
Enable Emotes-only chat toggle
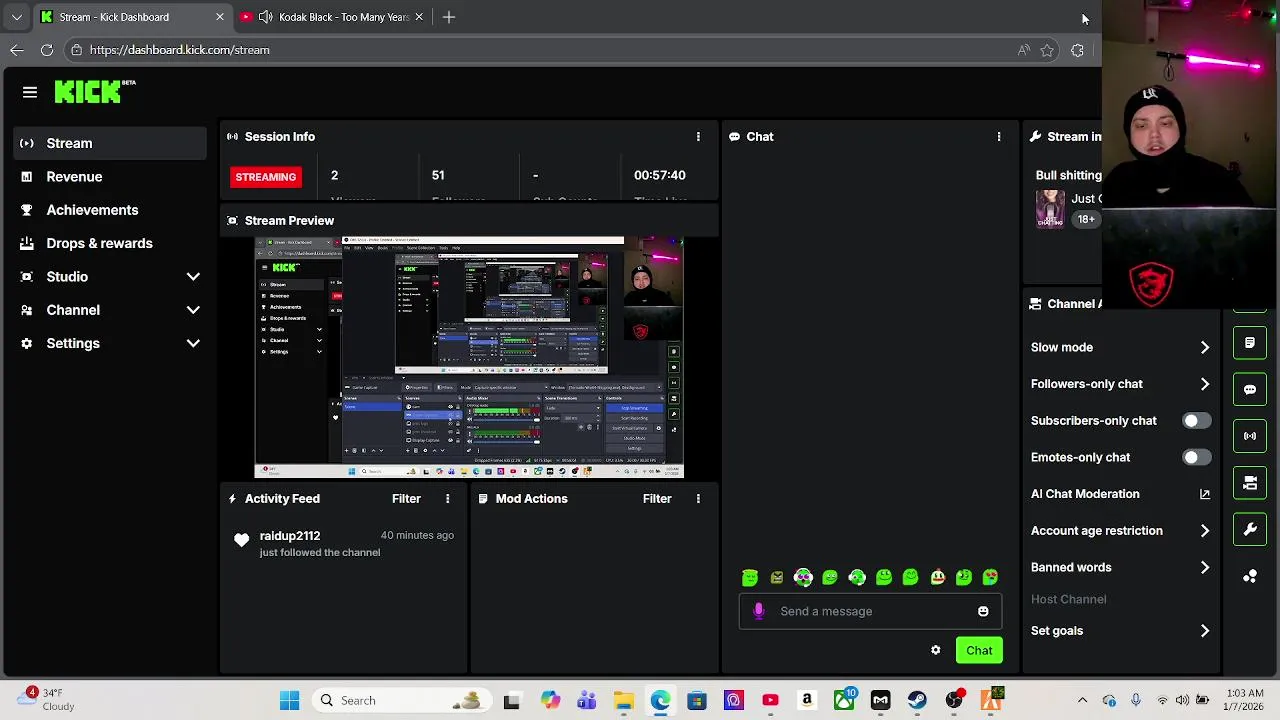(1196, 458)
